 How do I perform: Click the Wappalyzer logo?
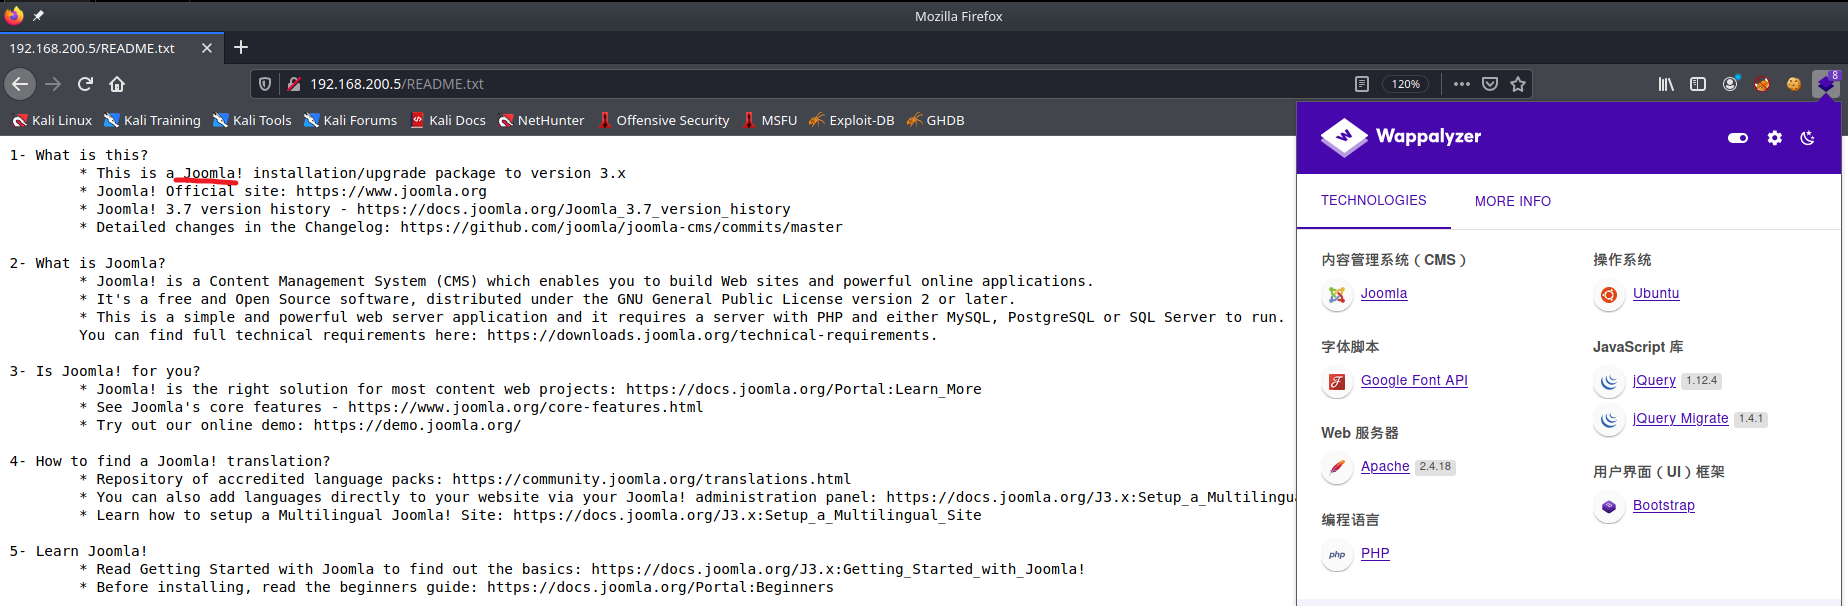(1401, 137)
